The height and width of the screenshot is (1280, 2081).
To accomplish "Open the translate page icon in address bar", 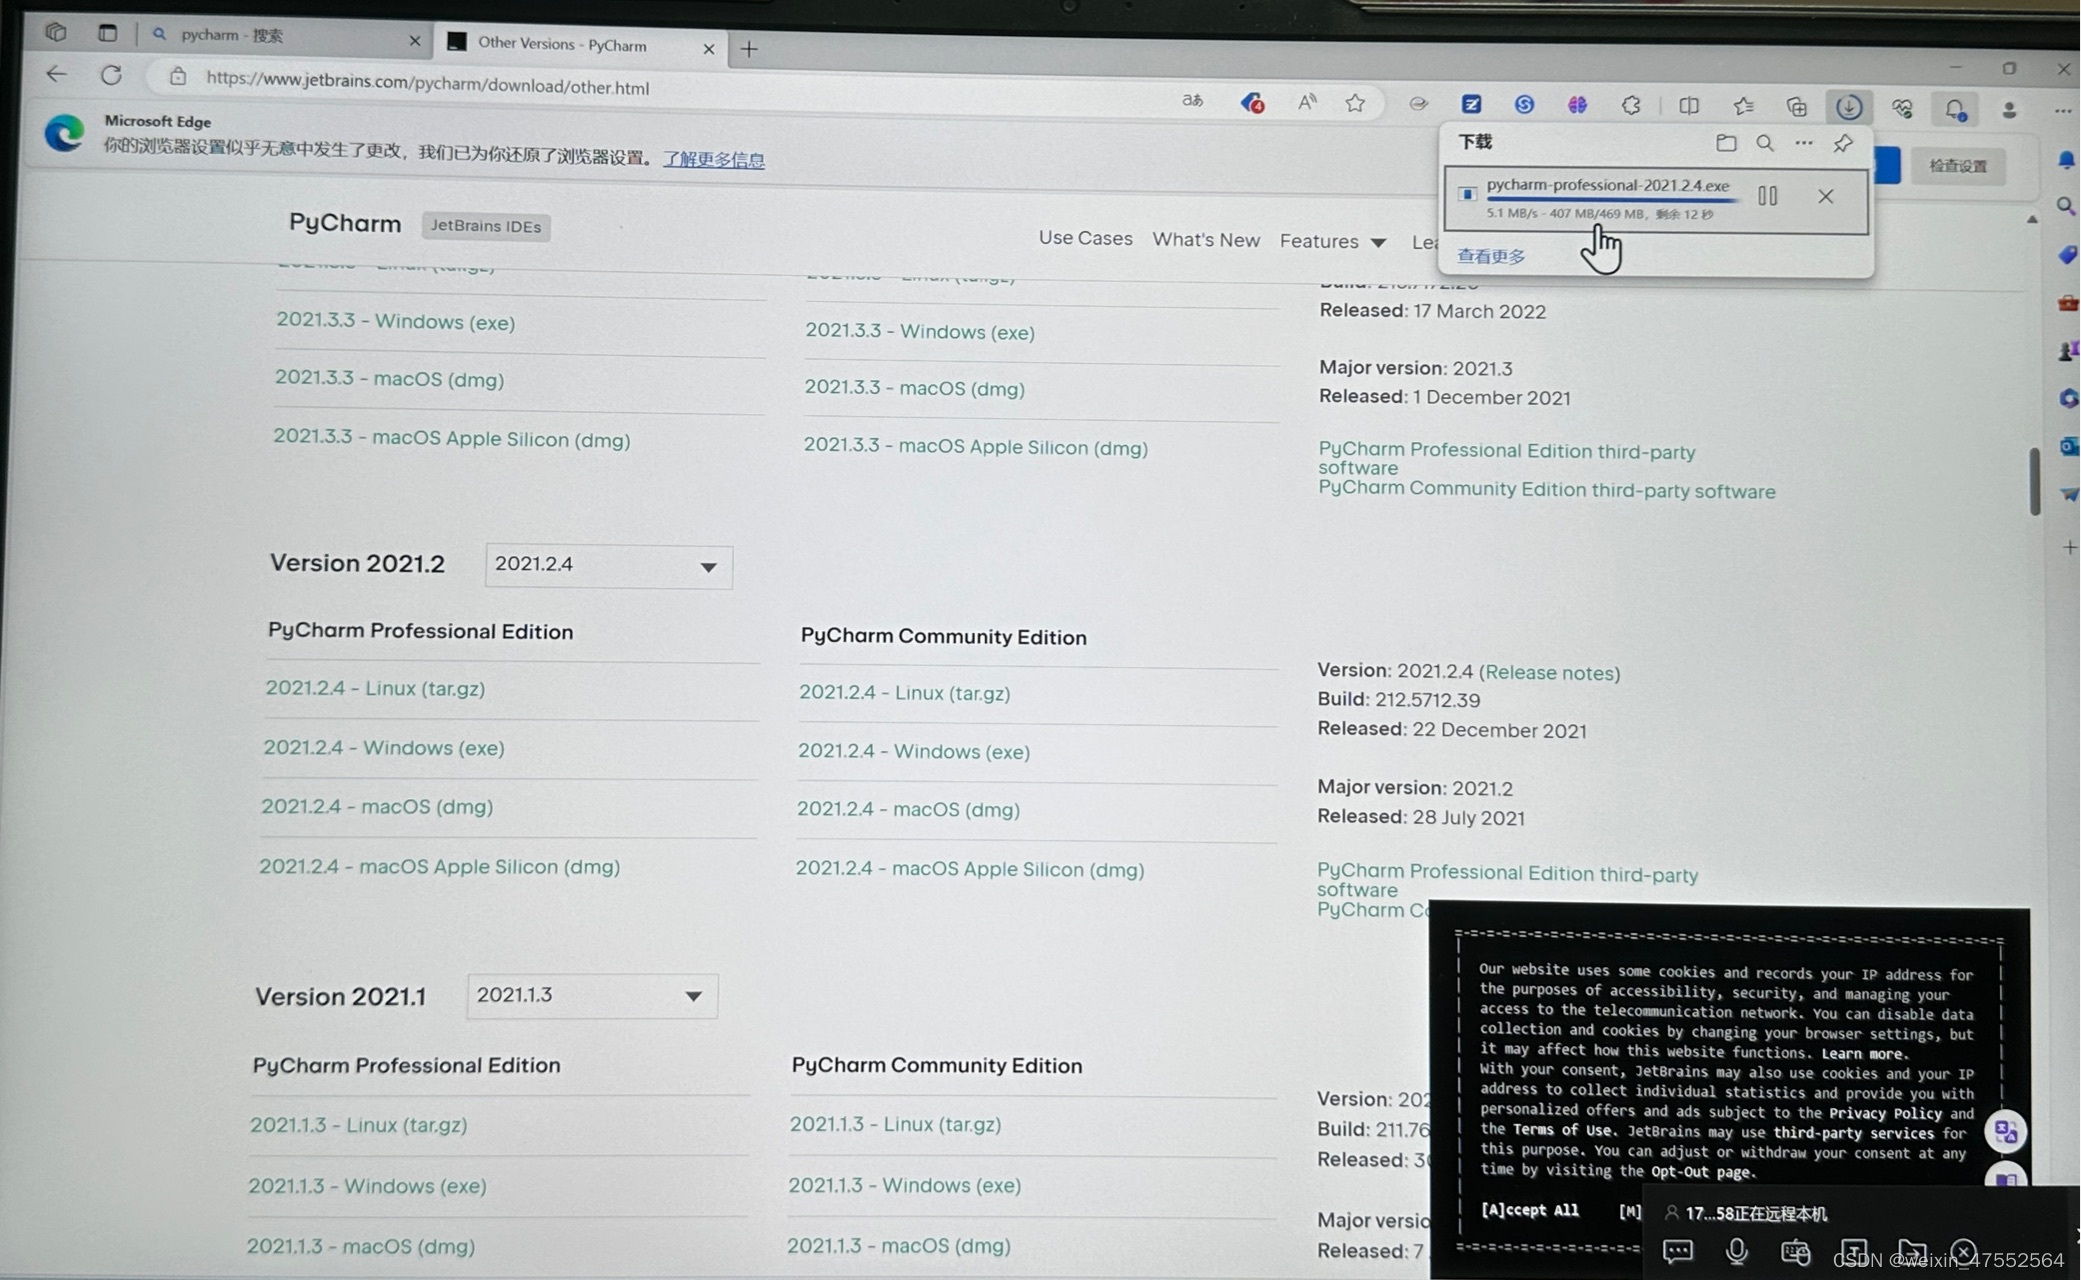I will click(x=1192, y=100).
